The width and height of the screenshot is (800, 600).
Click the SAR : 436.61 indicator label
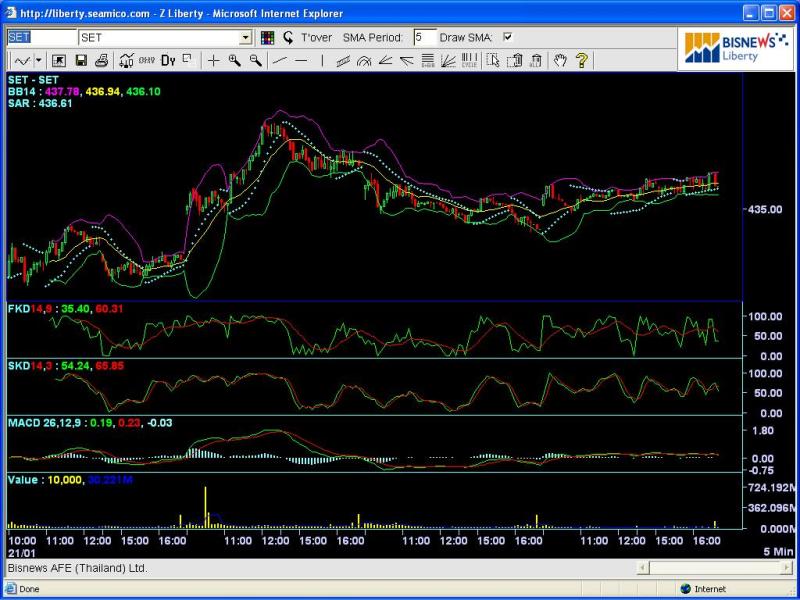coord(40,103)
